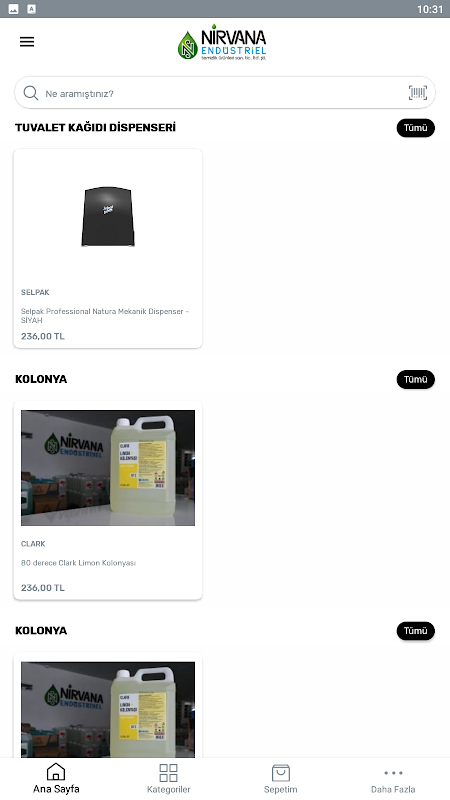Viewport: 450px width, 800px height.
Task: Tap Tümü beside second Kolonya section
Action: pos(415,631)
